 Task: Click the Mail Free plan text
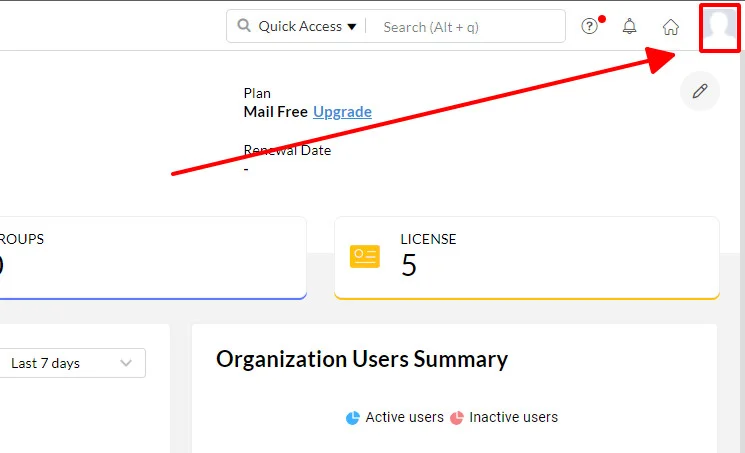275,112
